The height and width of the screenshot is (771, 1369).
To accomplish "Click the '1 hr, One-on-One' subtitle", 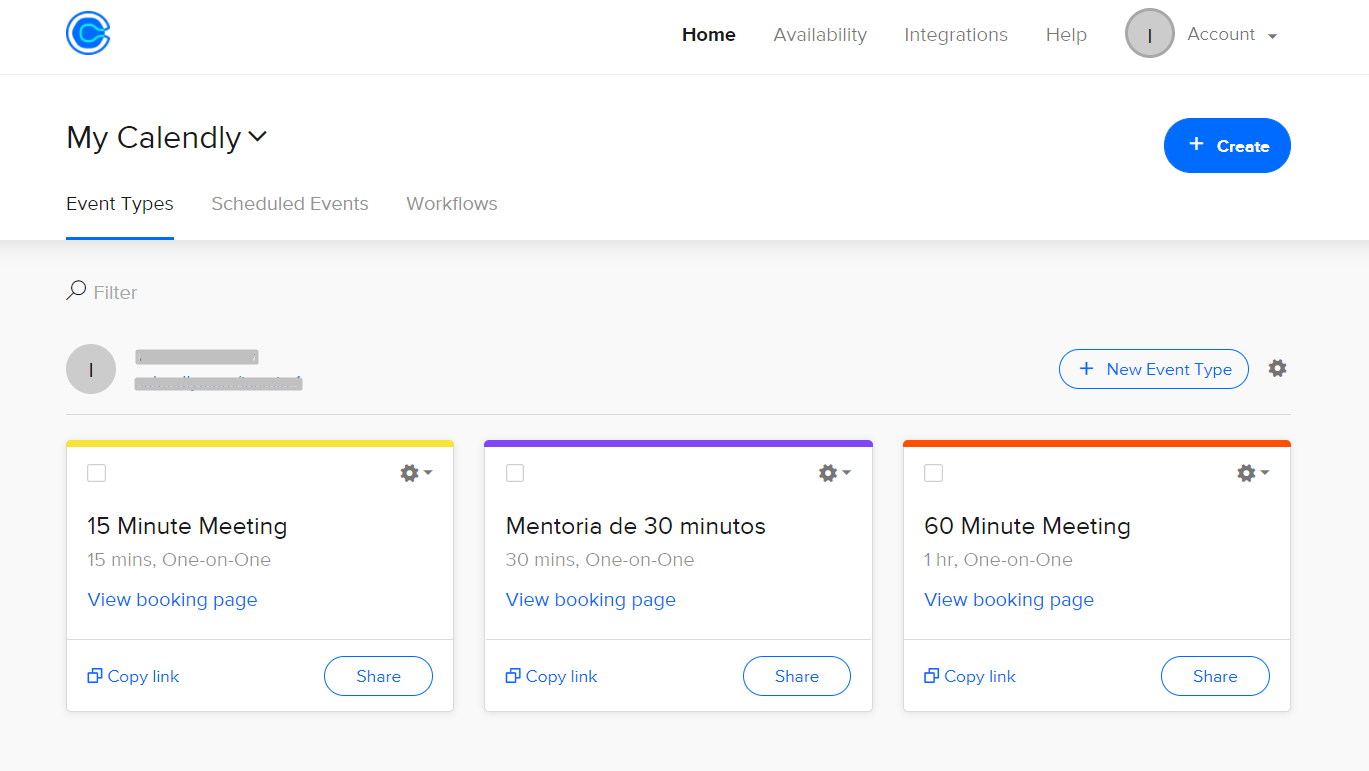I will (998, 560).
